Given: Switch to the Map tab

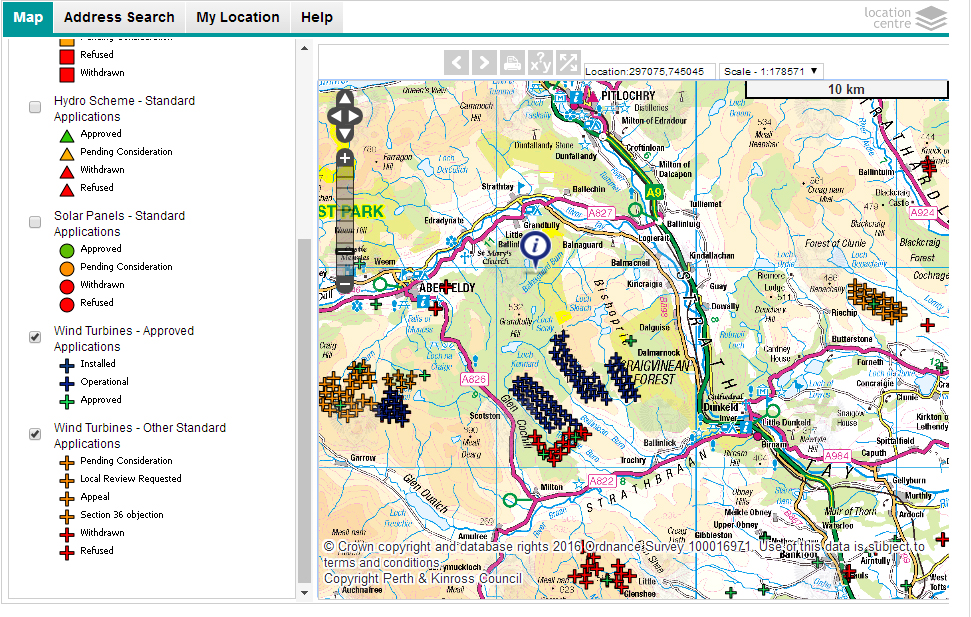Looking at the screenshot, I should tap(28, 17).
